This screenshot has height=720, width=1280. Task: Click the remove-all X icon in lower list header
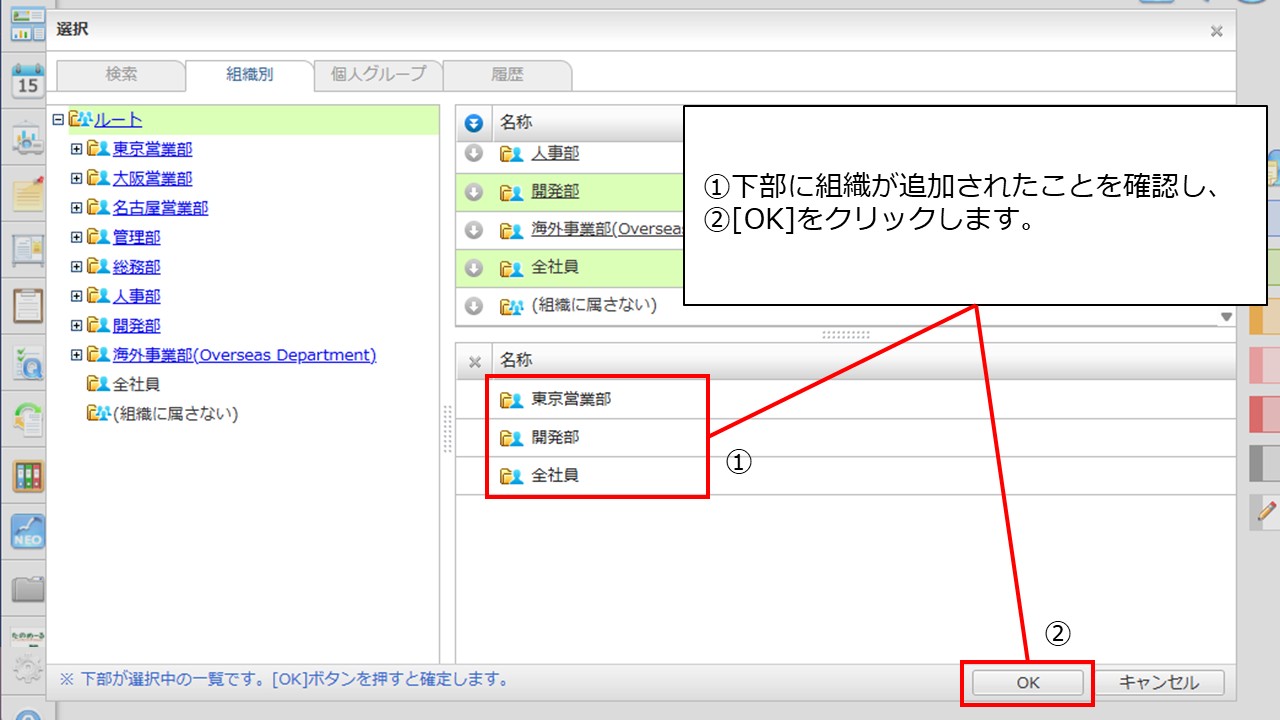click(x=475, y=362)
